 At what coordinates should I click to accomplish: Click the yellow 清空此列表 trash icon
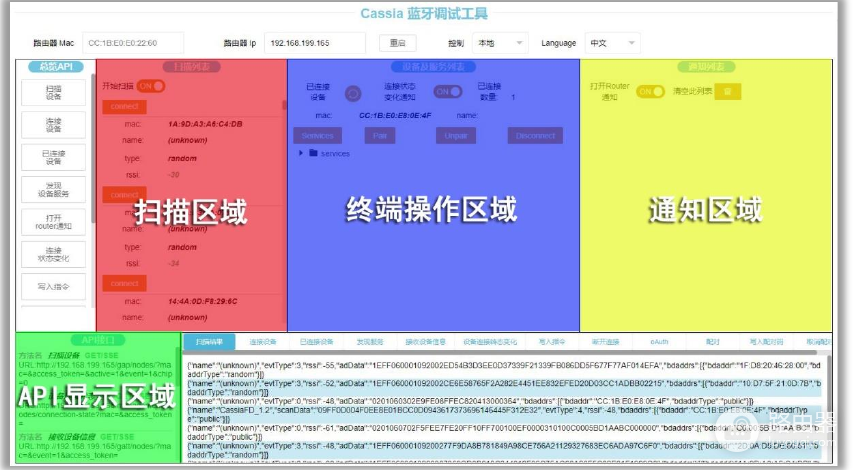pyautogui.click(x=727, y=92)
